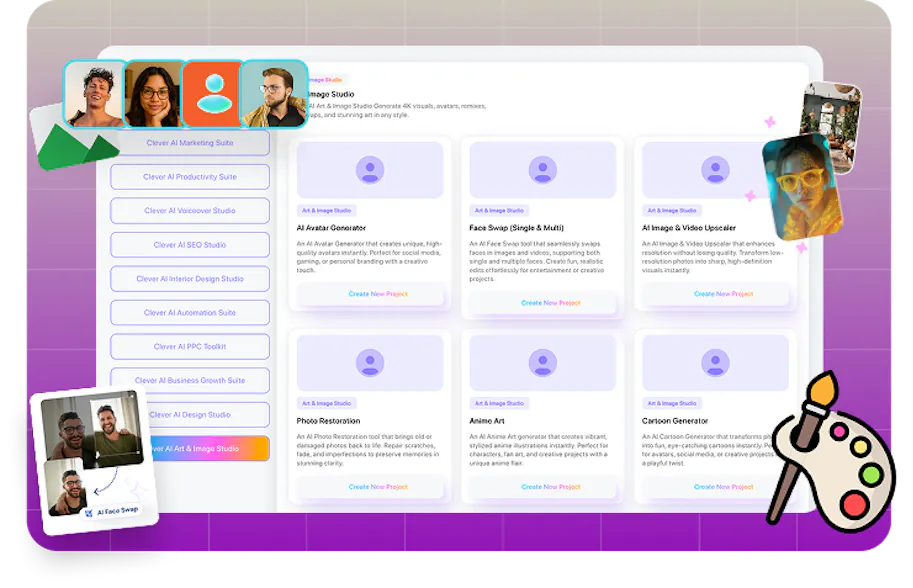Screen dimensions: 913x588
Task: Select Clever AI Productivity Suite
Action: coord(189,177)
